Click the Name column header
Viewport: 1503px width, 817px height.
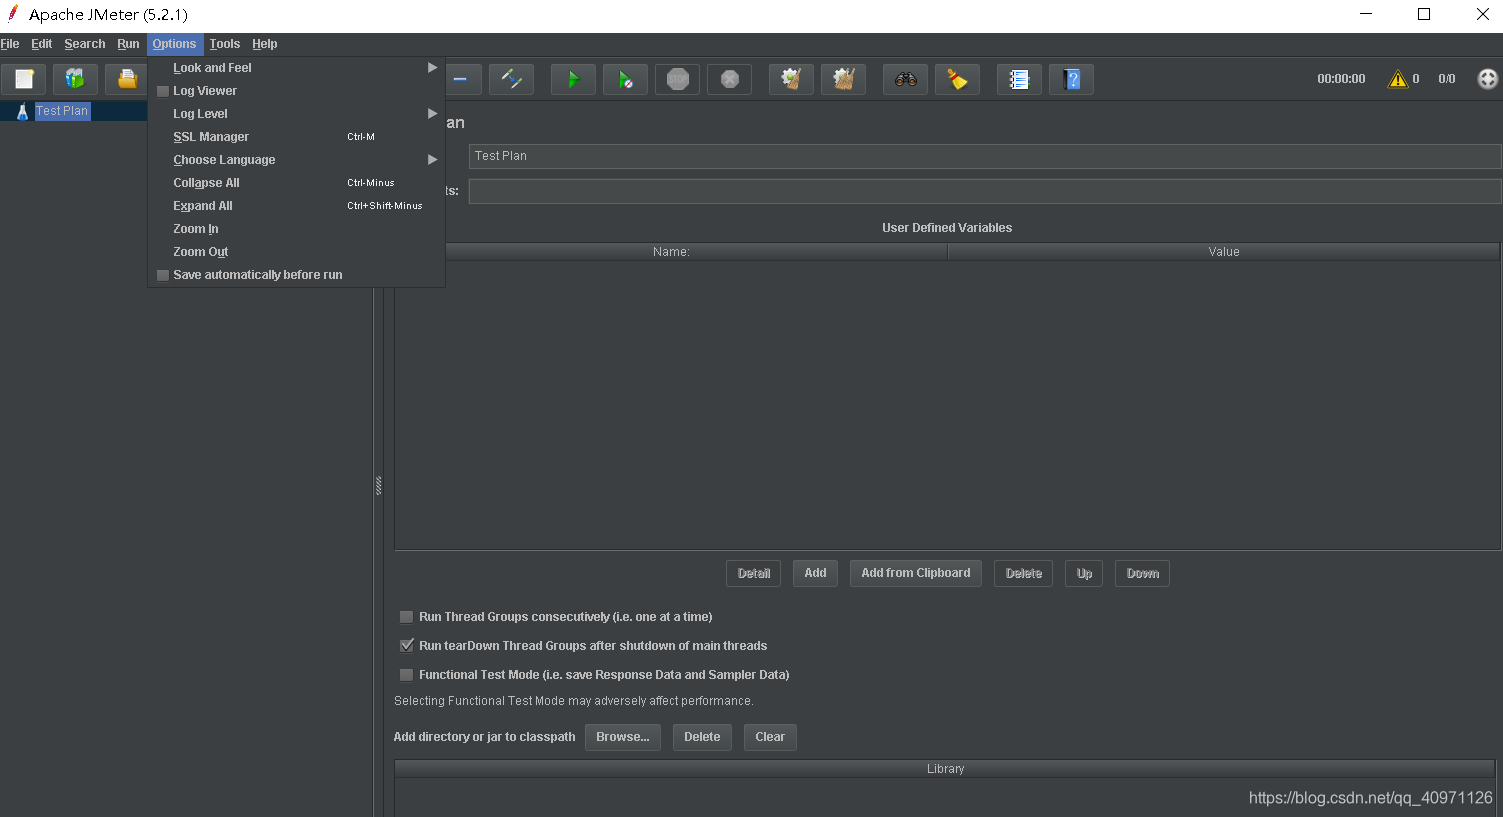pyautogui.click(x=671, y=252)
